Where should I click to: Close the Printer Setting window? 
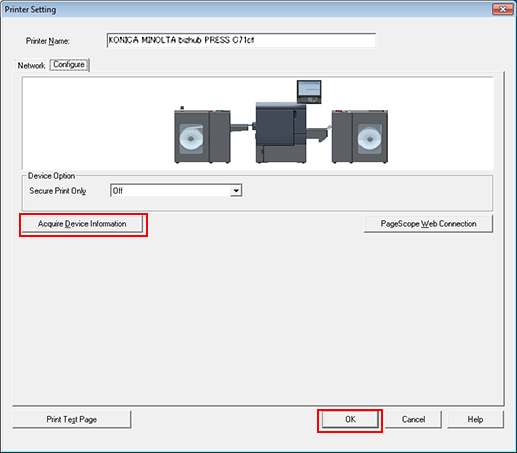pyautogui.click(x=502, y=9)
